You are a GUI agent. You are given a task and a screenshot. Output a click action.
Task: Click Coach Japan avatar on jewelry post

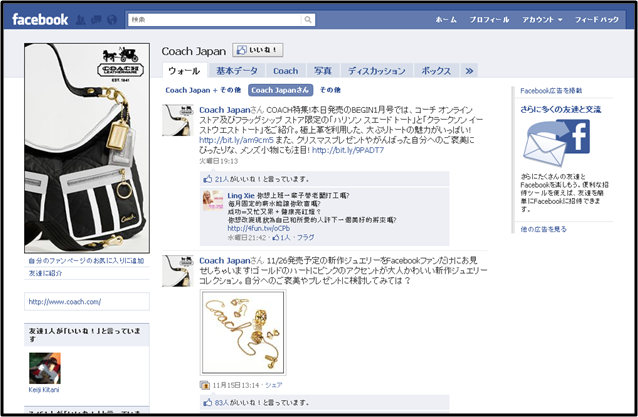tap(177, 271)
